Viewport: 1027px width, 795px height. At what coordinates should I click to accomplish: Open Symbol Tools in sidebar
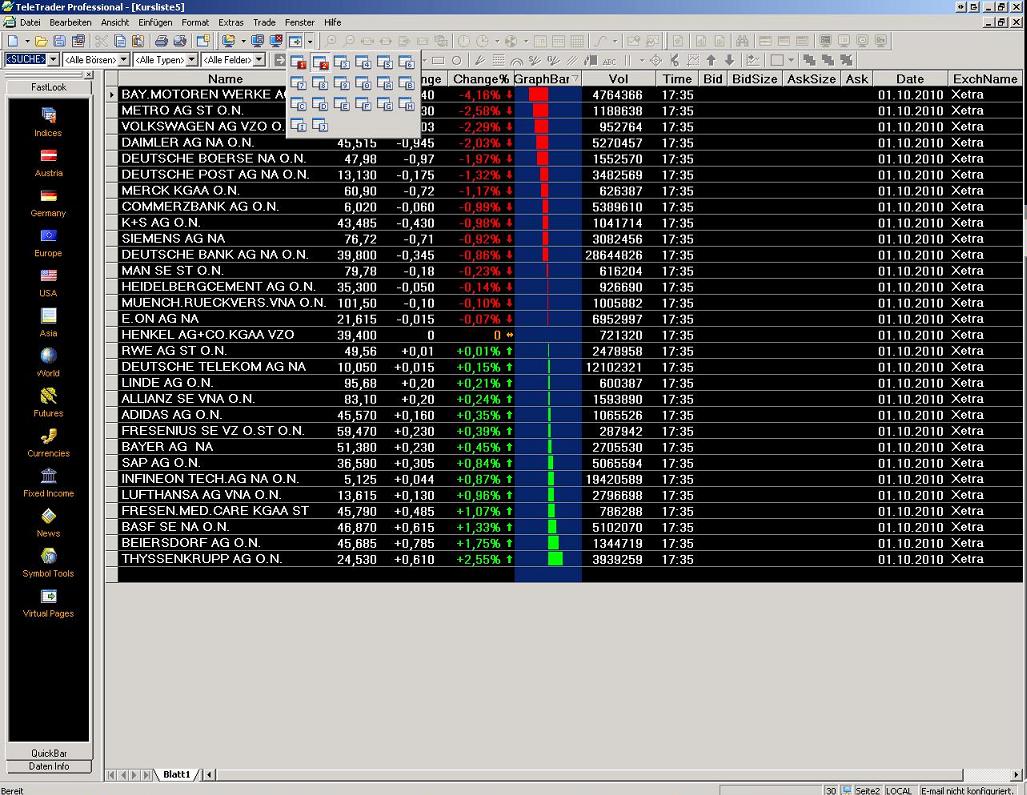(48, 556)
